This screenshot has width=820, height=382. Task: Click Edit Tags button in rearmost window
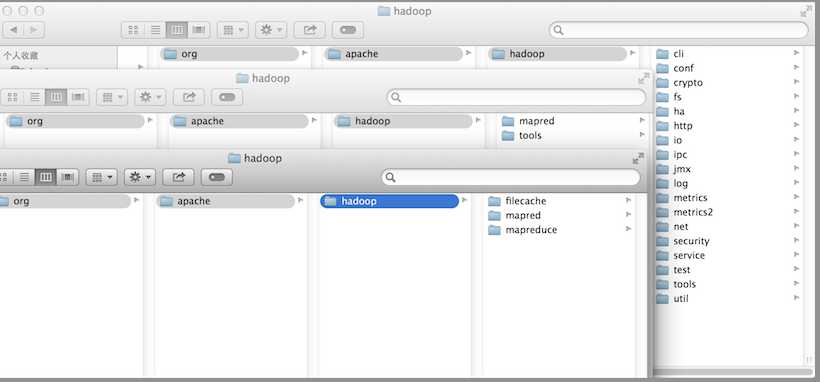pos(348,30)
